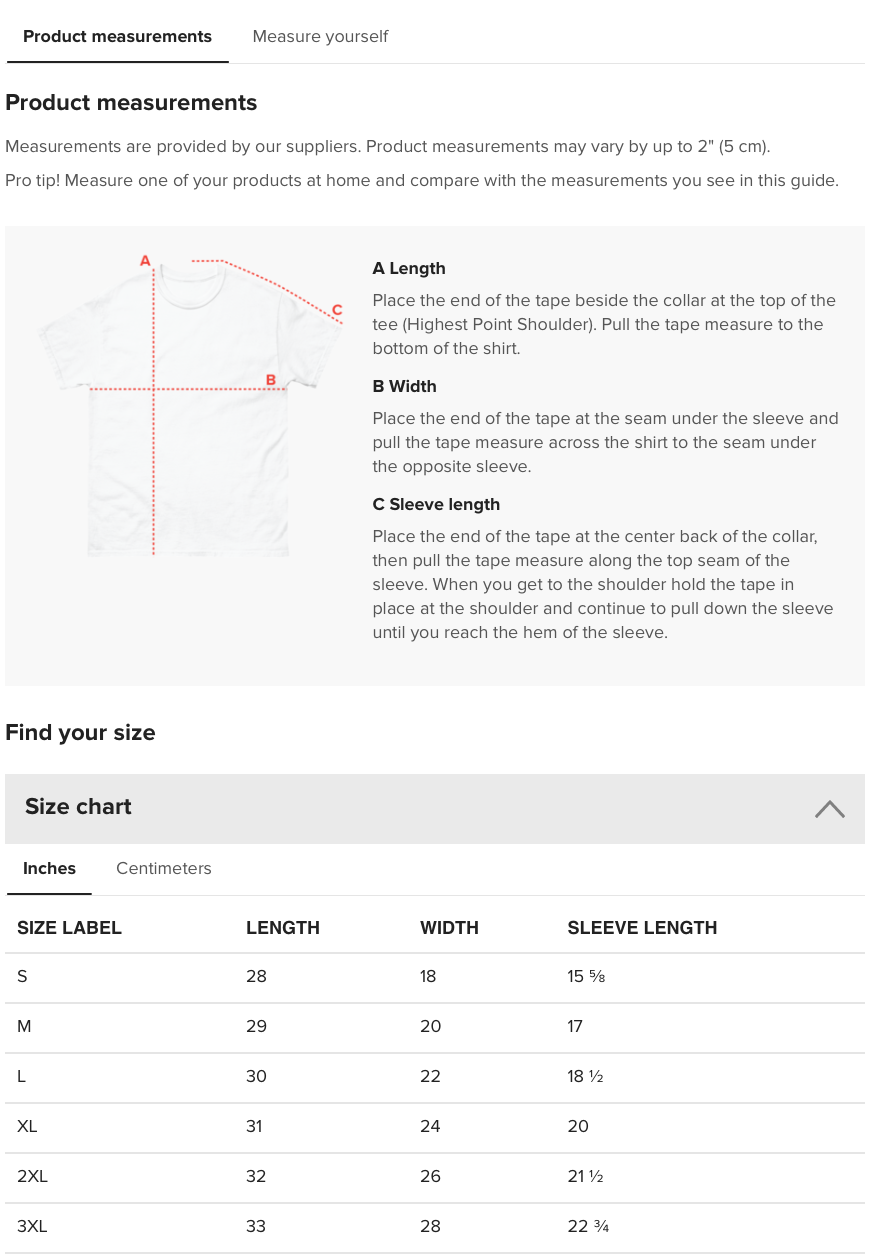Switch to the Measure yourself tab
876x1254 pixels.
pyautogui.click(x=320, y=37)
